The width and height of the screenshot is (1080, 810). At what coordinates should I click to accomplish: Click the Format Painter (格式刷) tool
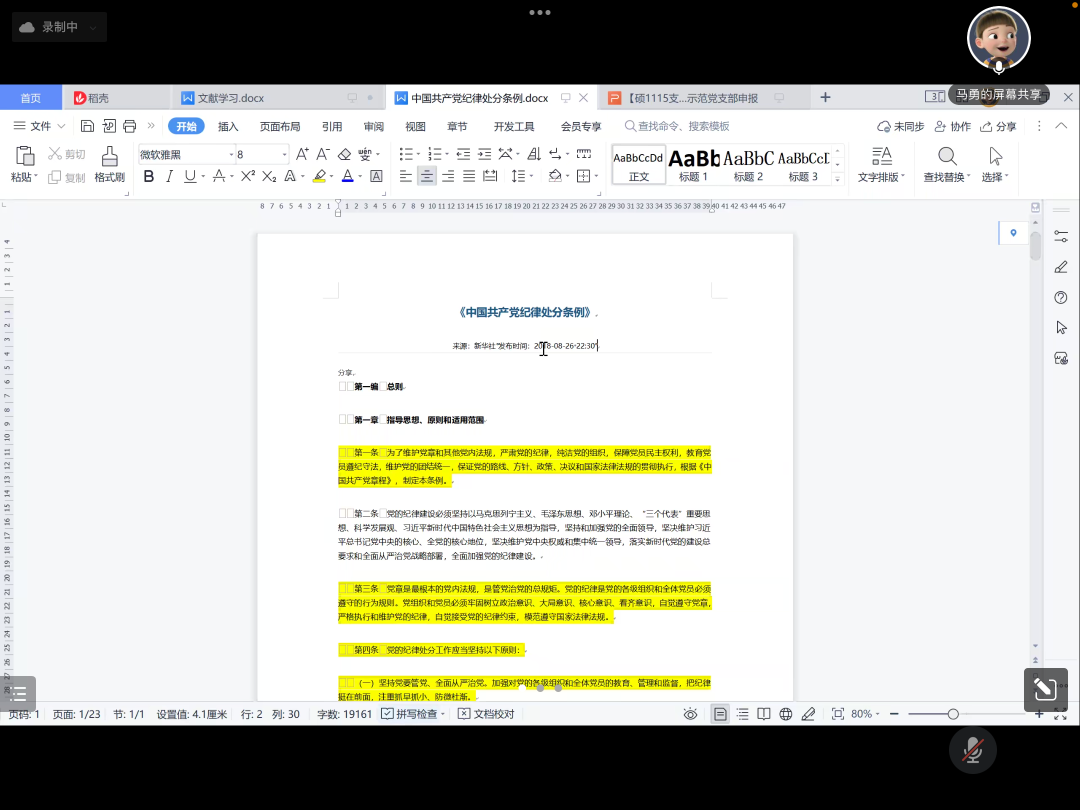coord(109,163)
